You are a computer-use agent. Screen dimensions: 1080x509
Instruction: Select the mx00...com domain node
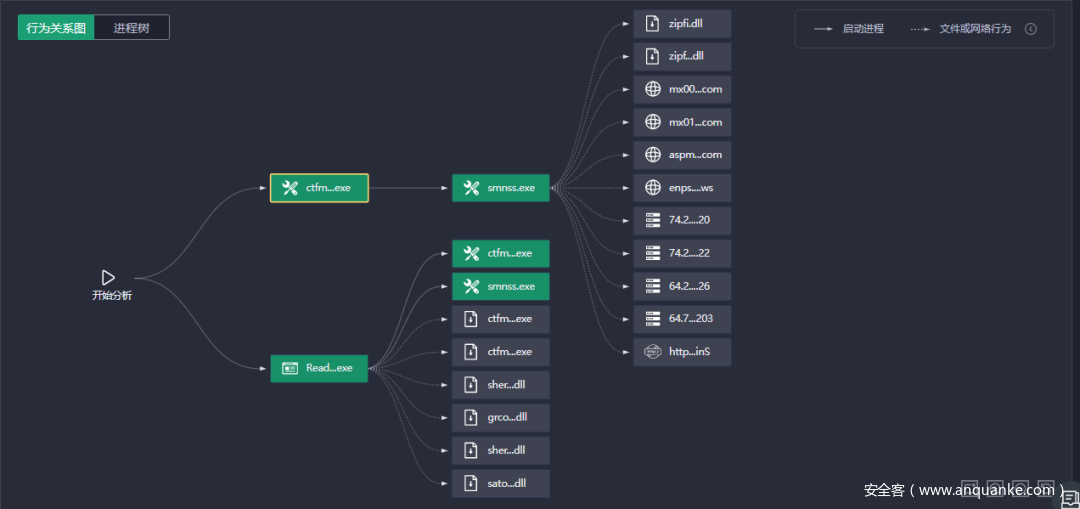(x=682, y=89)
